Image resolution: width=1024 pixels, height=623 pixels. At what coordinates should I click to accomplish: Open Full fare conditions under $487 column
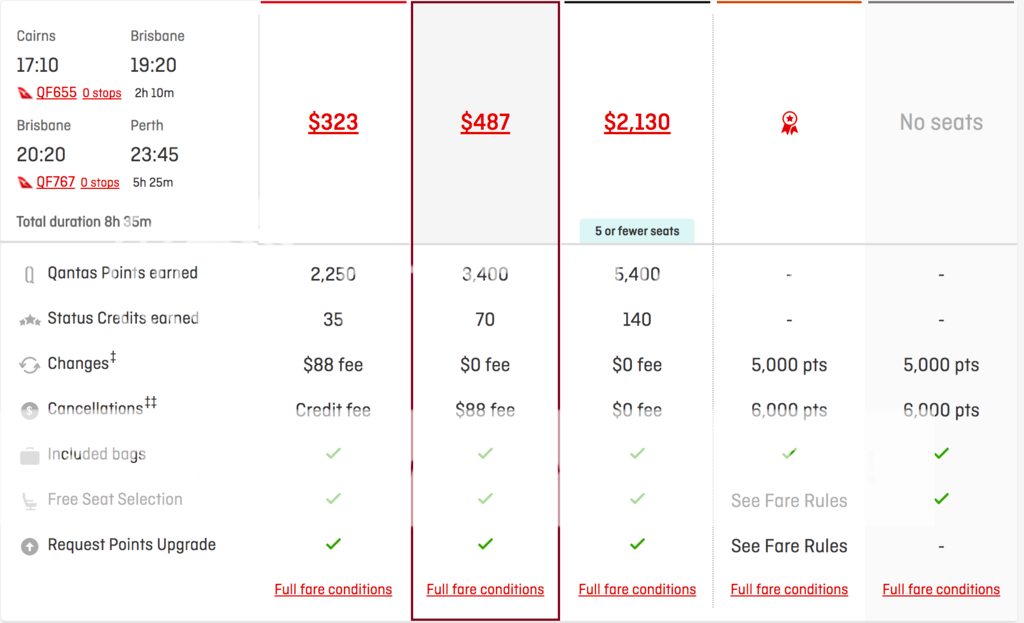tap(485, 589)
